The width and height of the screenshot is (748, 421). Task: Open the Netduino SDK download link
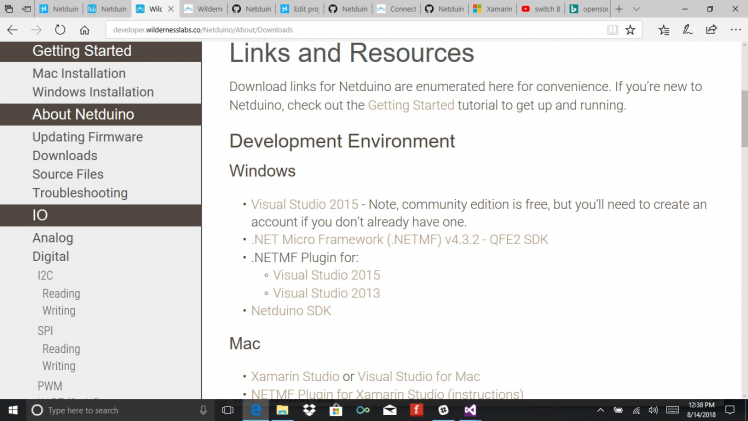pyautogui.click(x=291, y=311)
